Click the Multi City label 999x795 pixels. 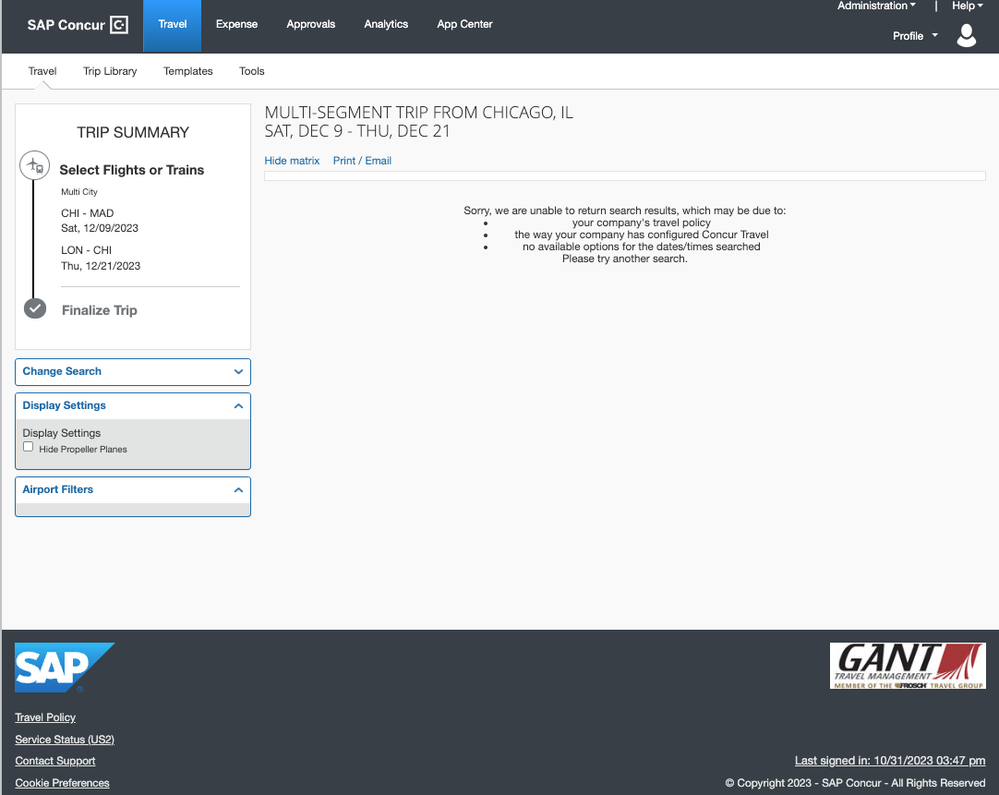point(79,192)
